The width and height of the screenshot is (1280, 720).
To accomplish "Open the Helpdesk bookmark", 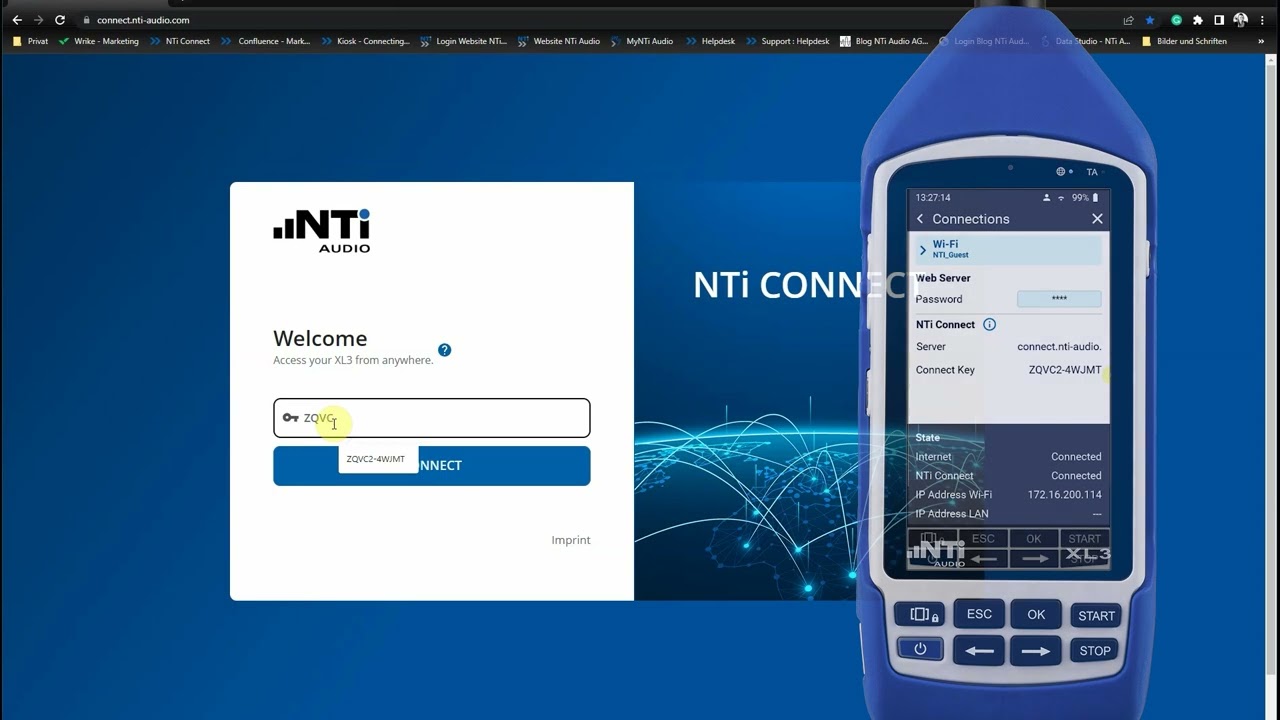I will click(x=710, y=41).
